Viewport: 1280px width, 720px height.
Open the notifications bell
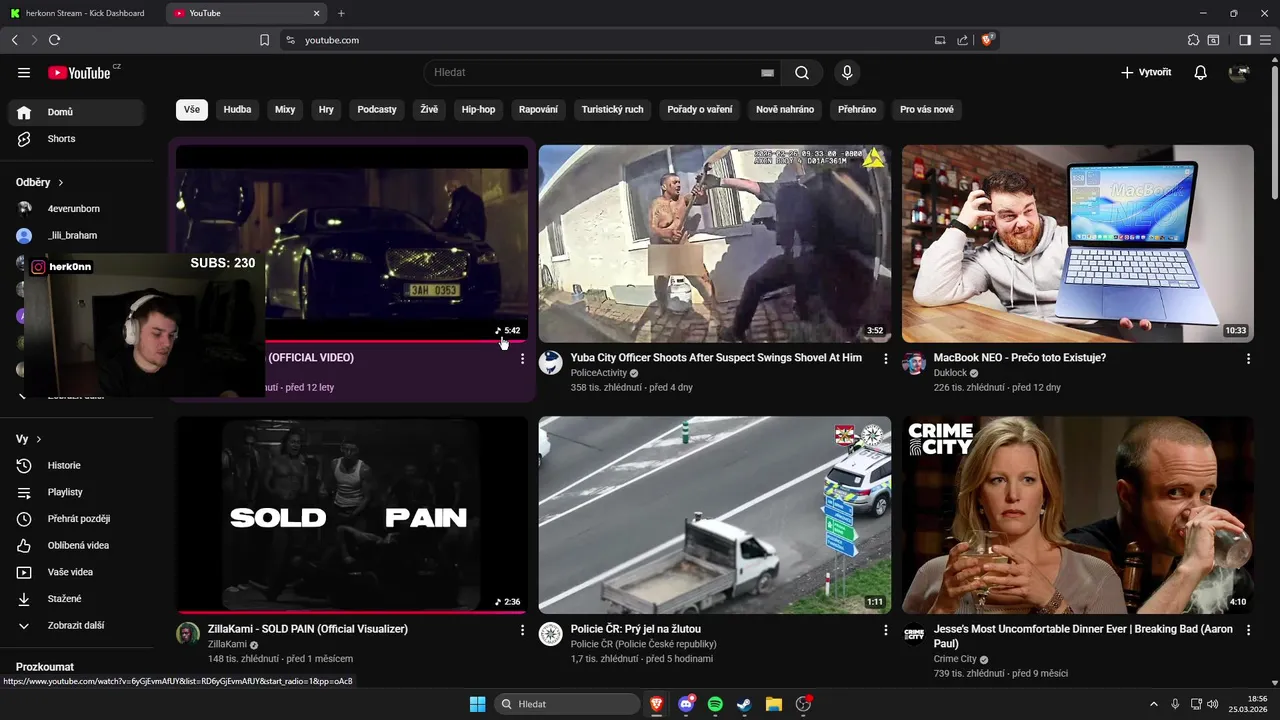pyautogui.click(x=1201, y=72)
